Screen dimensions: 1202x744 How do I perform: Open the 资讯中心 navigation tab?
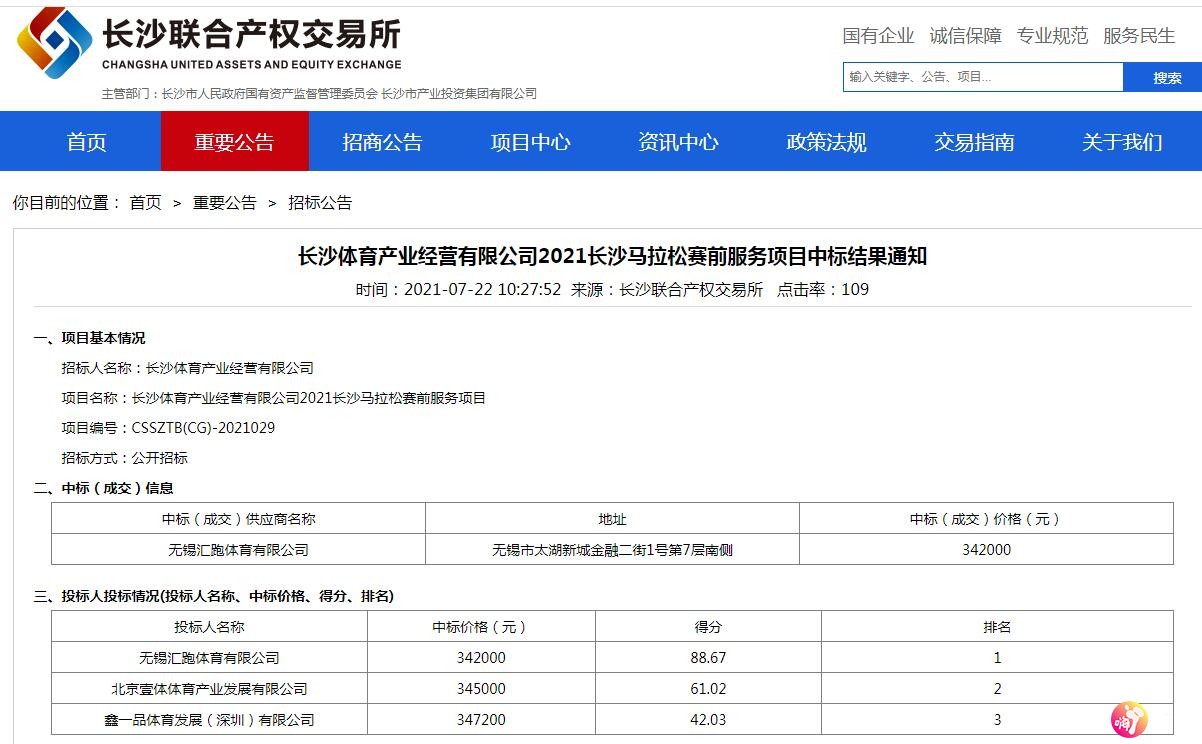pyautogui.click(x=679, y=142)
